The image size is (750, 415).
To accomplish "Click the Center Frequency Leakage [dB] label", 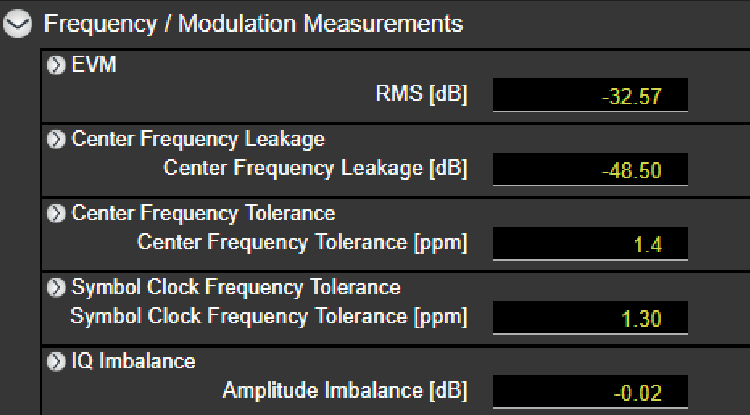I will tap(315, 168).
